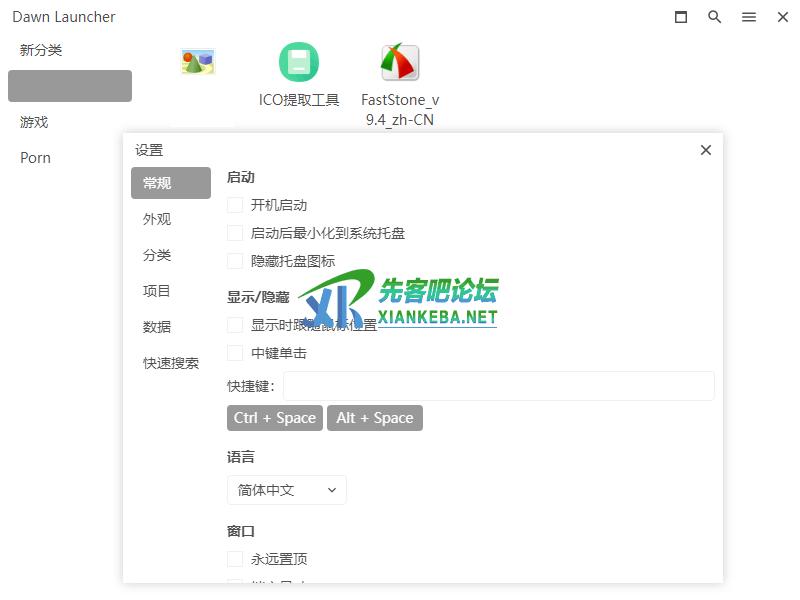800x600 pixels.
Task: Click the 快捷键 input field
Action: click(x=498, y=386)
